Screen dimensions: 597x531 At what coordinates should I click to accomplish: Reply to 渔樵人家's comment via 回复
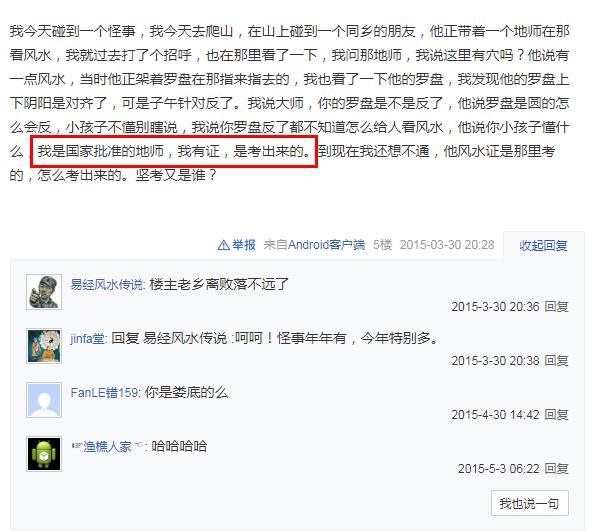click(x=556, y=469)
